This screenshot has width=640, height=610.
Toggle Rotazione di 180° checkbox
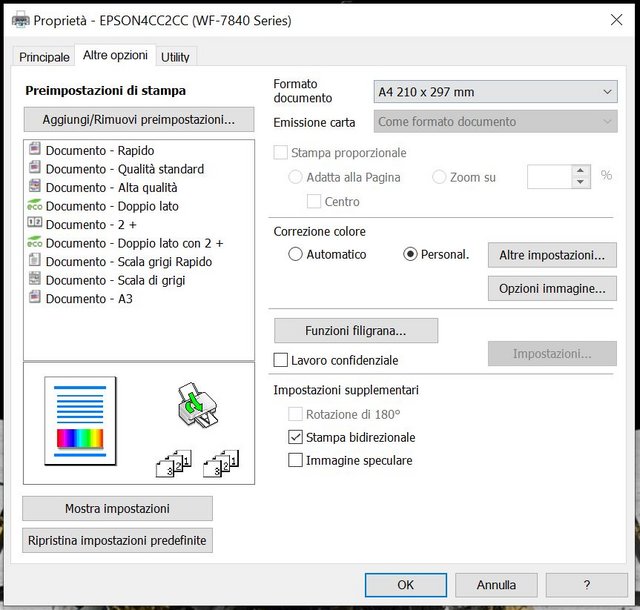click(x=295, y=414)
